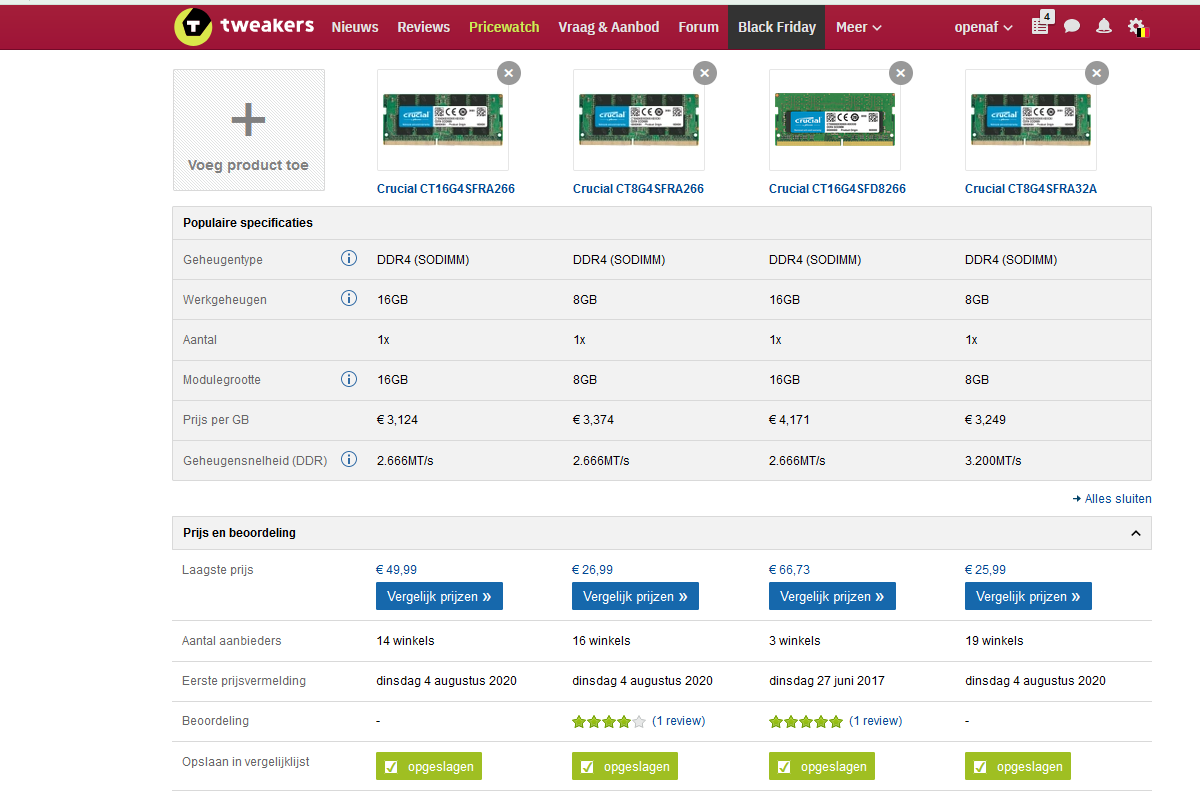This screenshot has width=1200, height=797.
Task: Open the settings gear icon
Action: [x=1136, y=27]
